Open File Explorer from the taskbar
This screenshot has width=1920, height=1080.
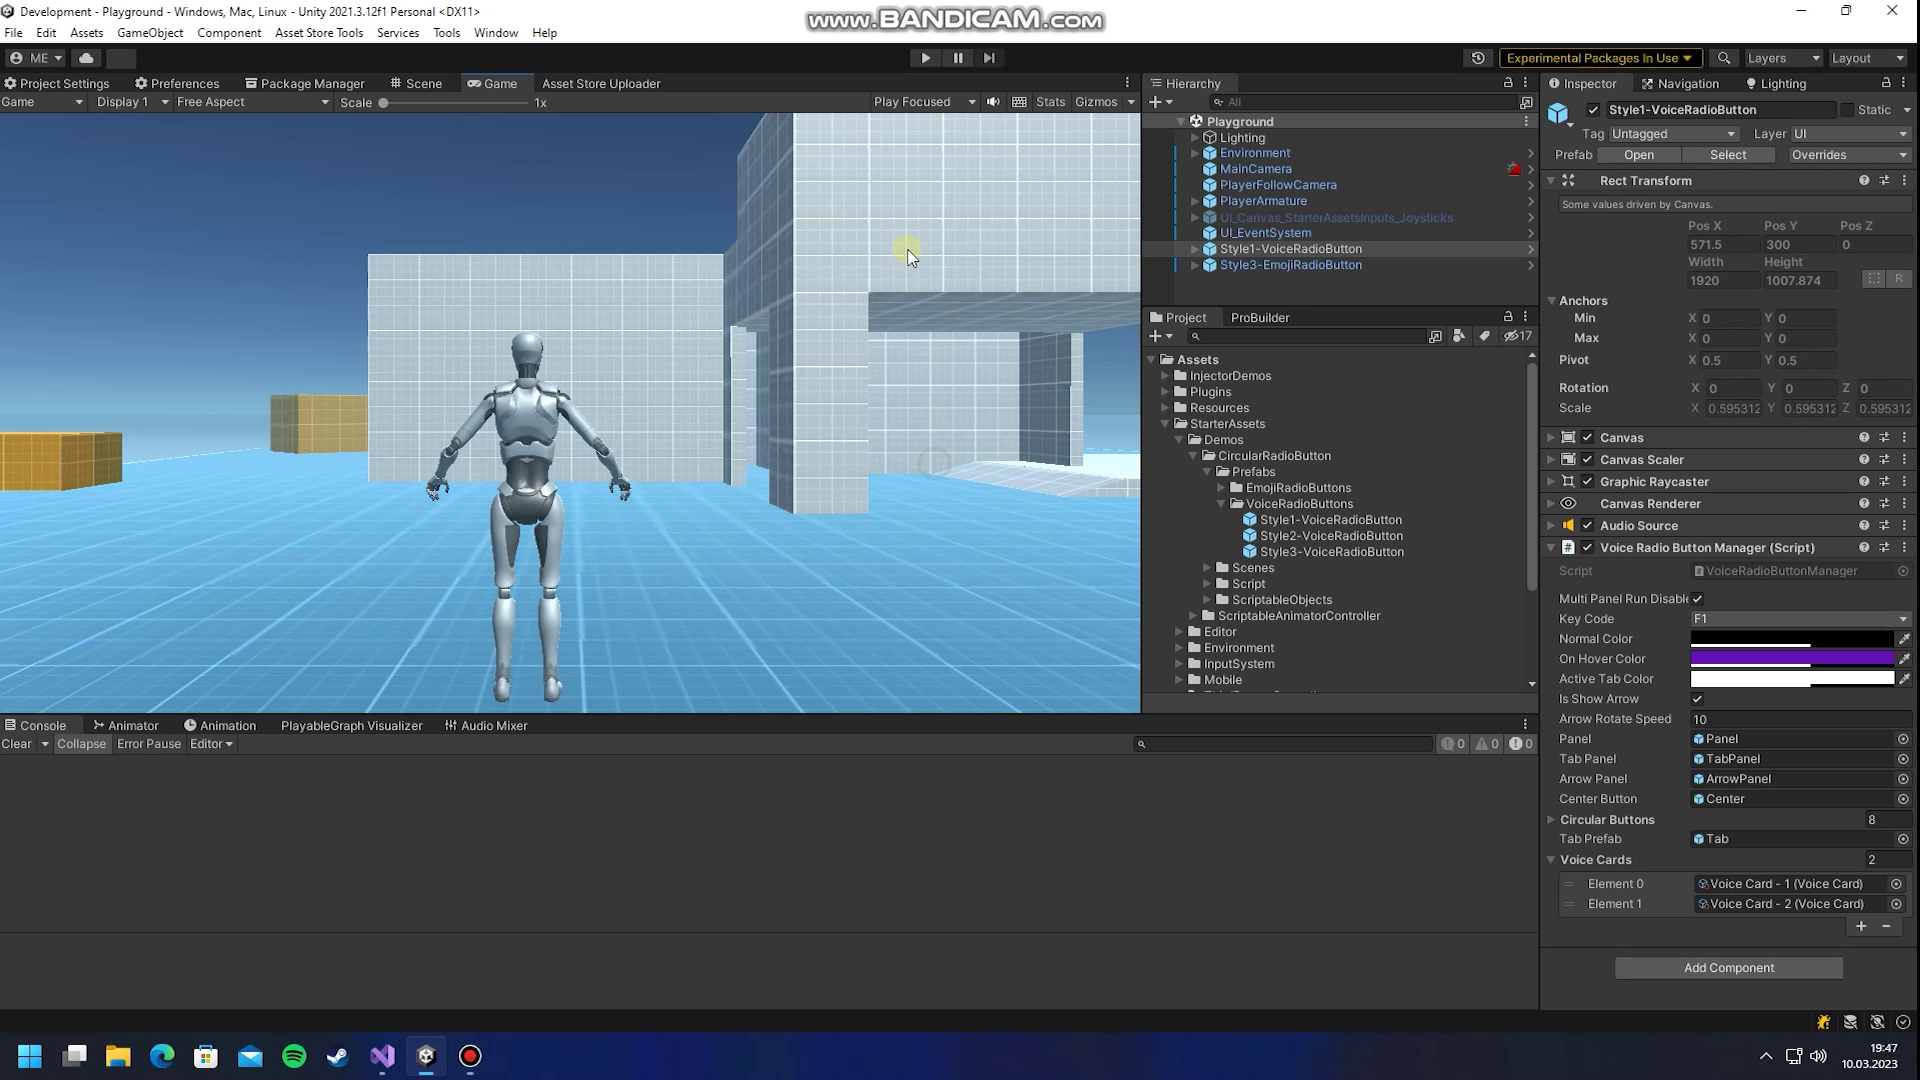(x=118, y=1056)
